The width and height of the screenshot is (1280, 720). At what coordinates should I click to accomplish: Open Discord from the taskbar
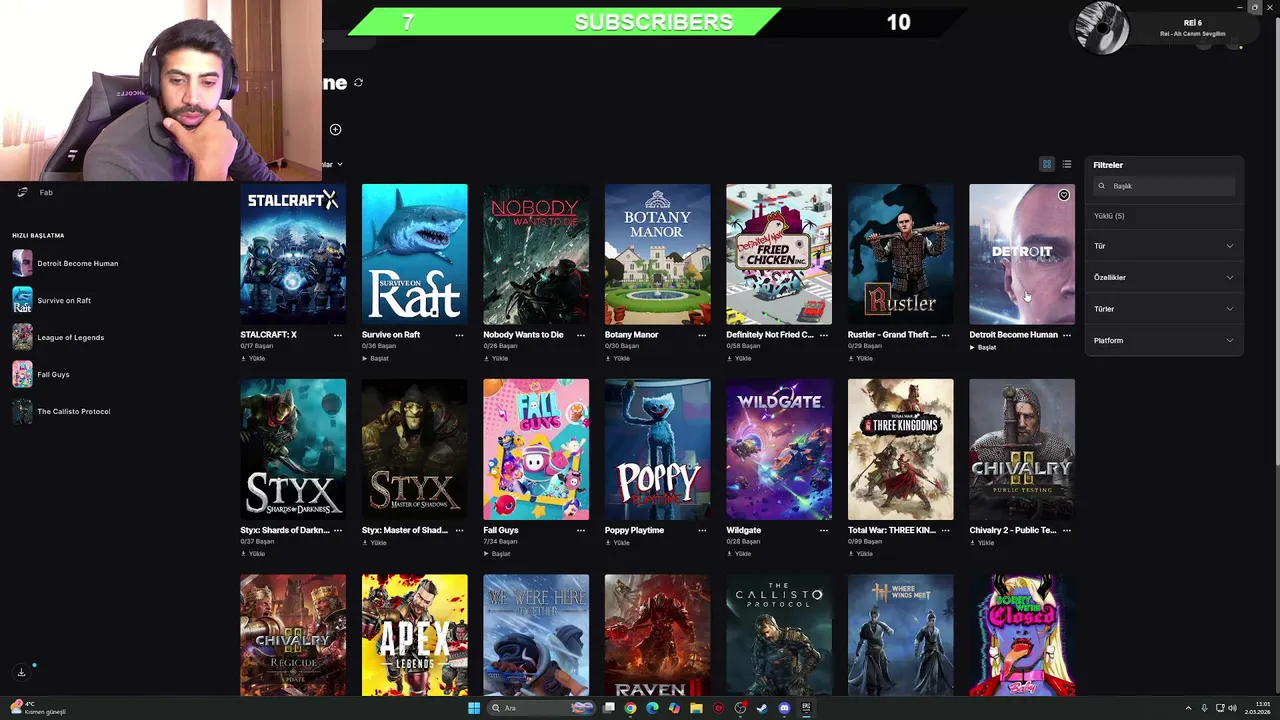[784, 708]
